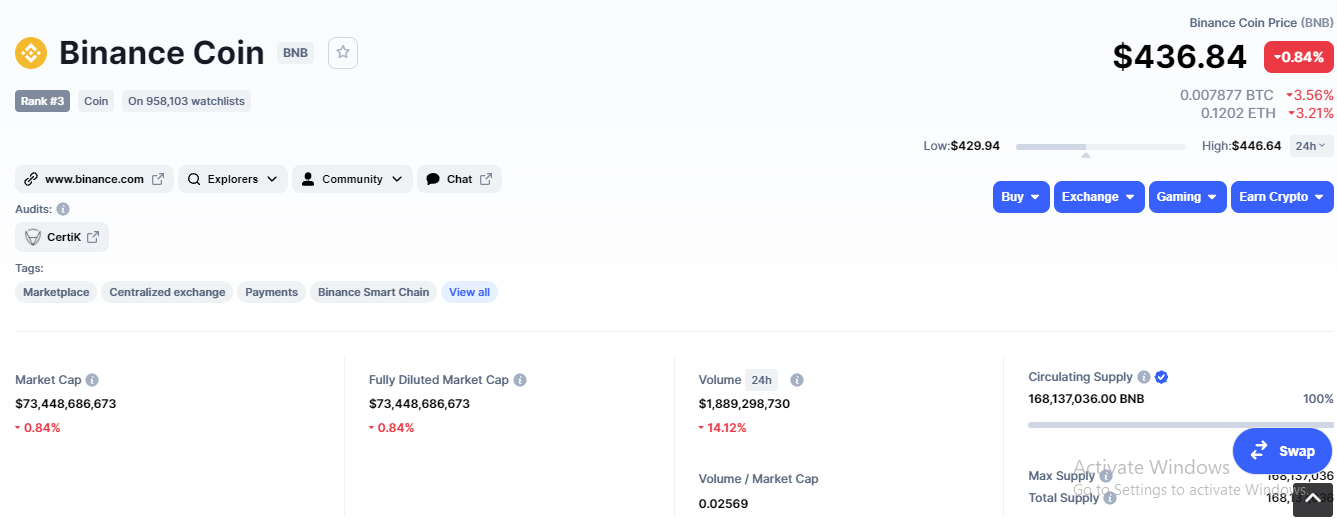Image resolution: width=1337 pixels, height=519 pixels.
Task: Click the CertiK shield logo icon
Action: pyautogui.click(x=33, y=237)
